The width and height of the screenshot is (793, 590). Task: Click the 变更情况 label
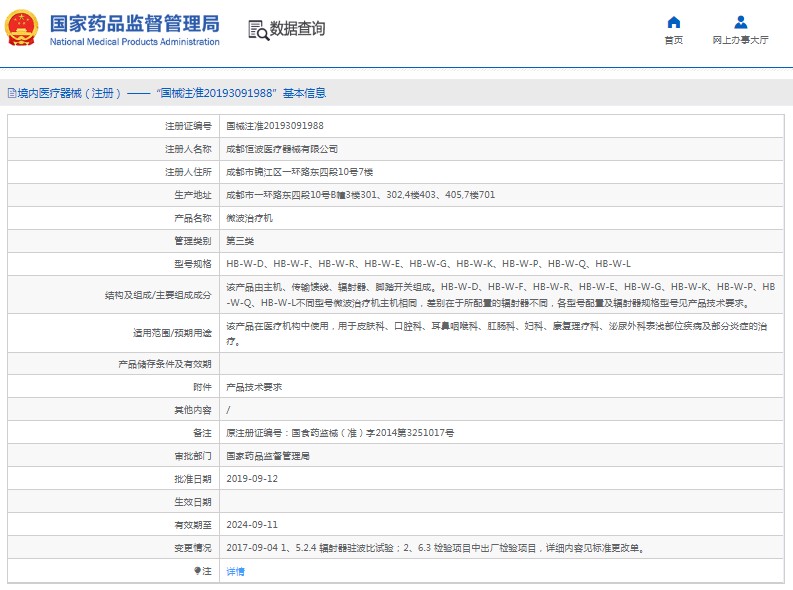pyautogui.click(x=193, y=548)
